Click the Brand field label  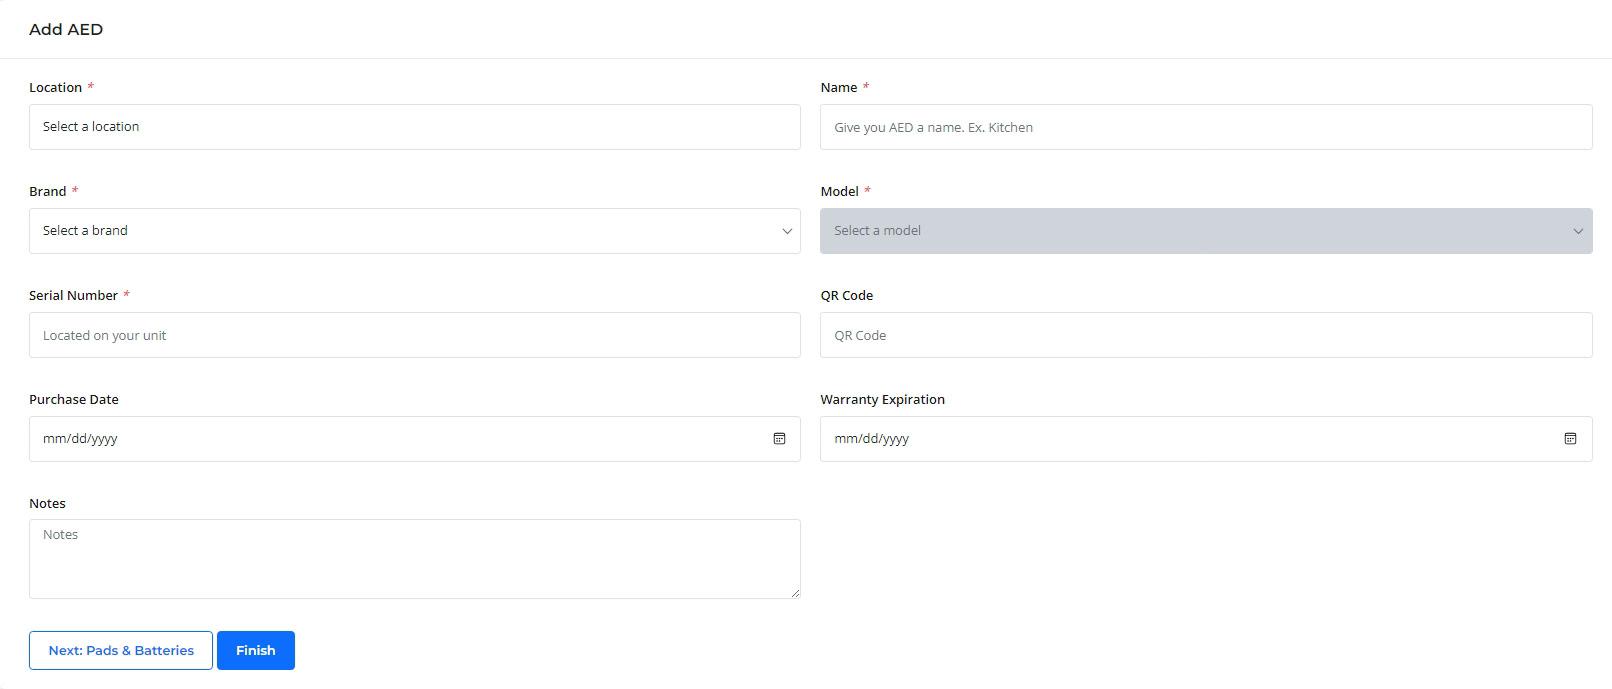click(47, 191)
